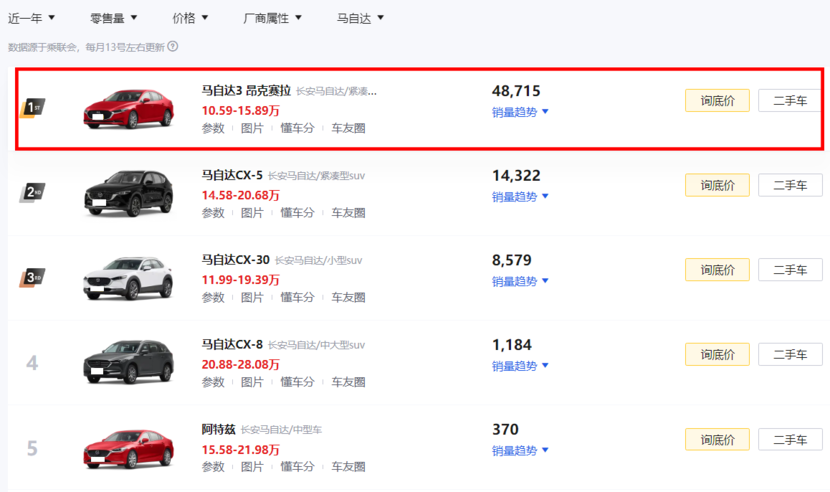Screen dimensions: 830x492
Task: Click 询底价 for 马自达CX-8
Action: [x=717, y=354]
